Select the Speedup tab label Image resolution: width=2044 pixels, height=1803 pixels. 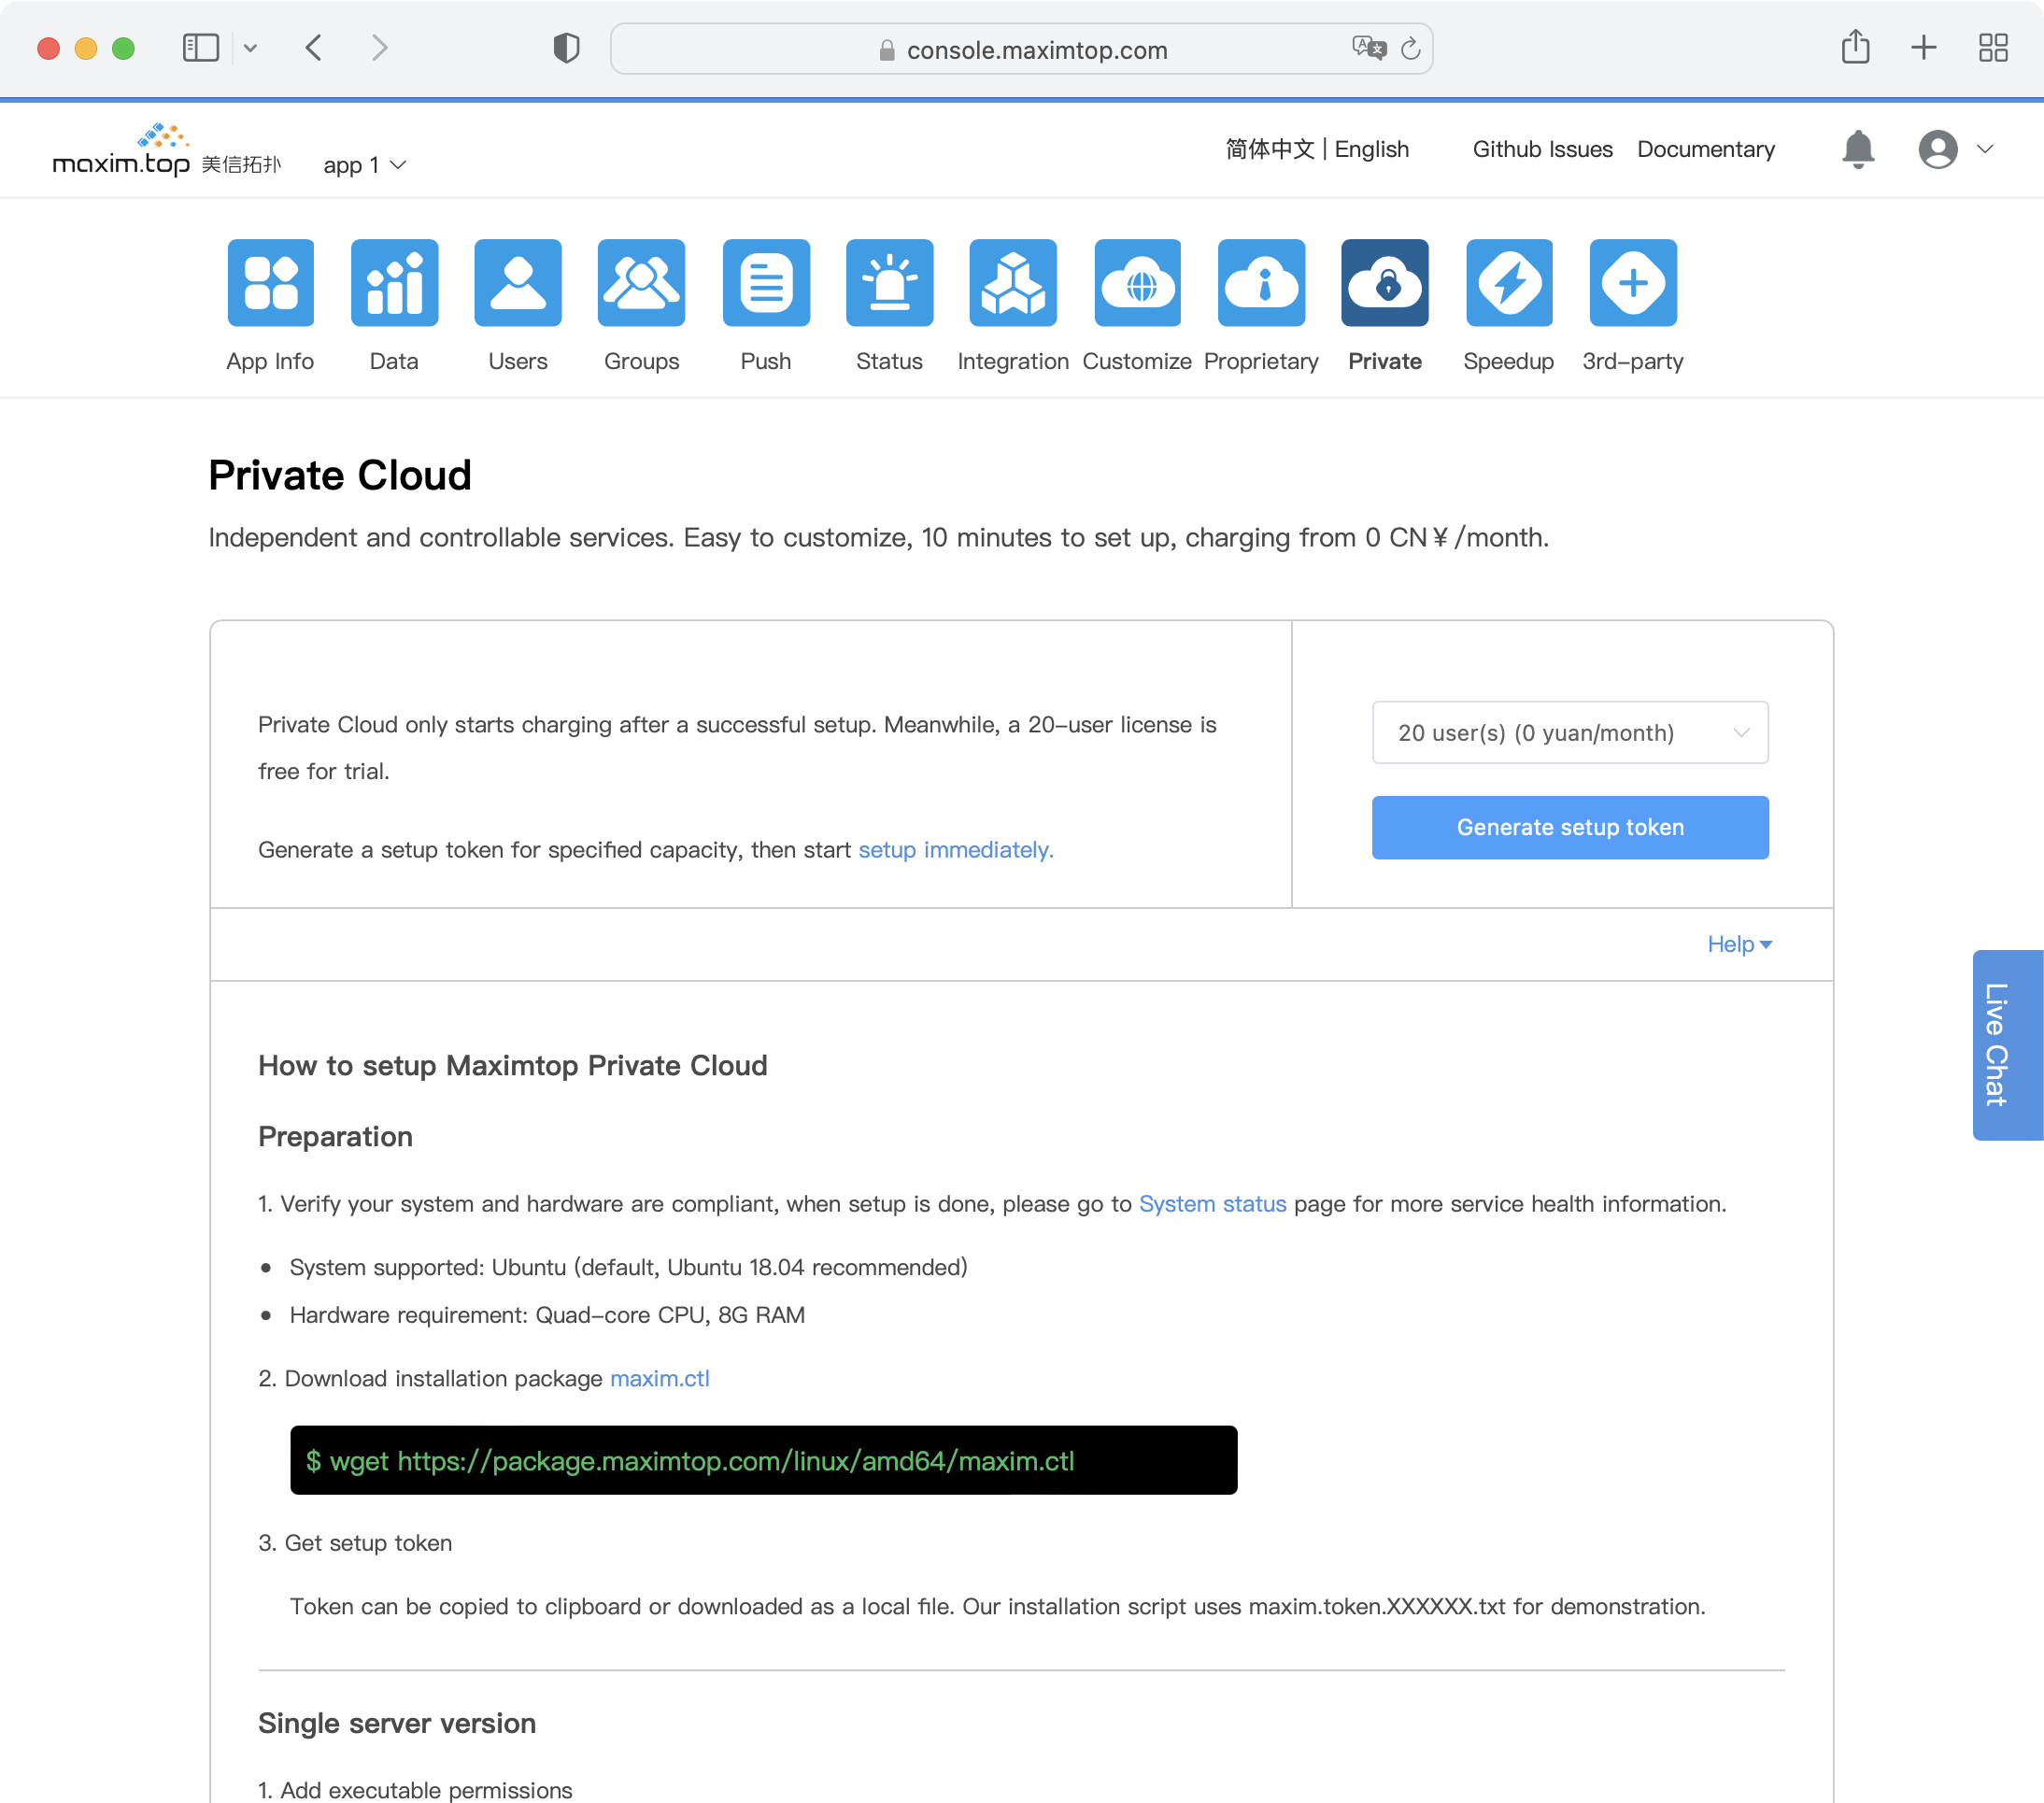pyautogui.click(x=1508, y=361)
